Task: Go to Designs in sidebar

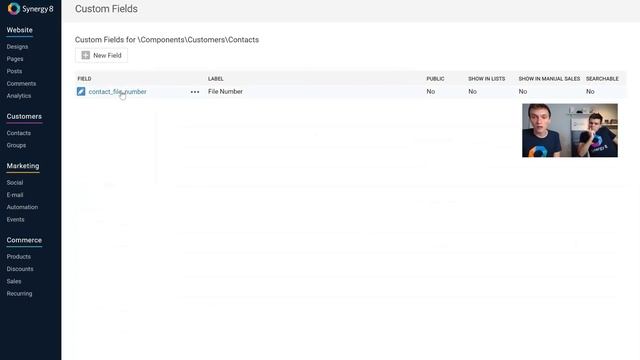Action: tap(17, 47)
